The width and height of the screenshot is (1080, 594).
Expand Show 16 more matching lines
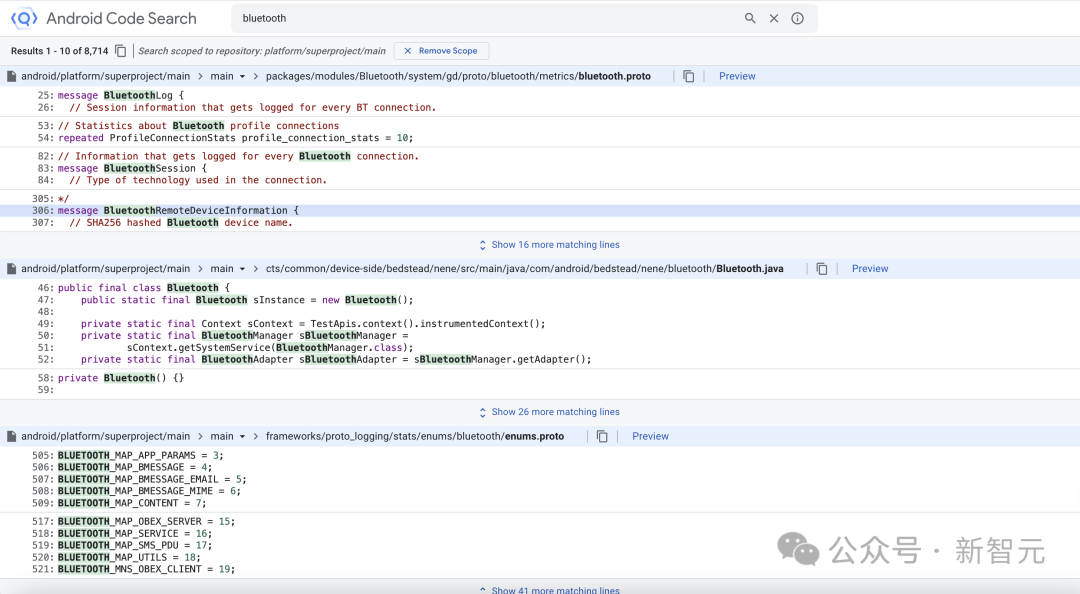549,245
